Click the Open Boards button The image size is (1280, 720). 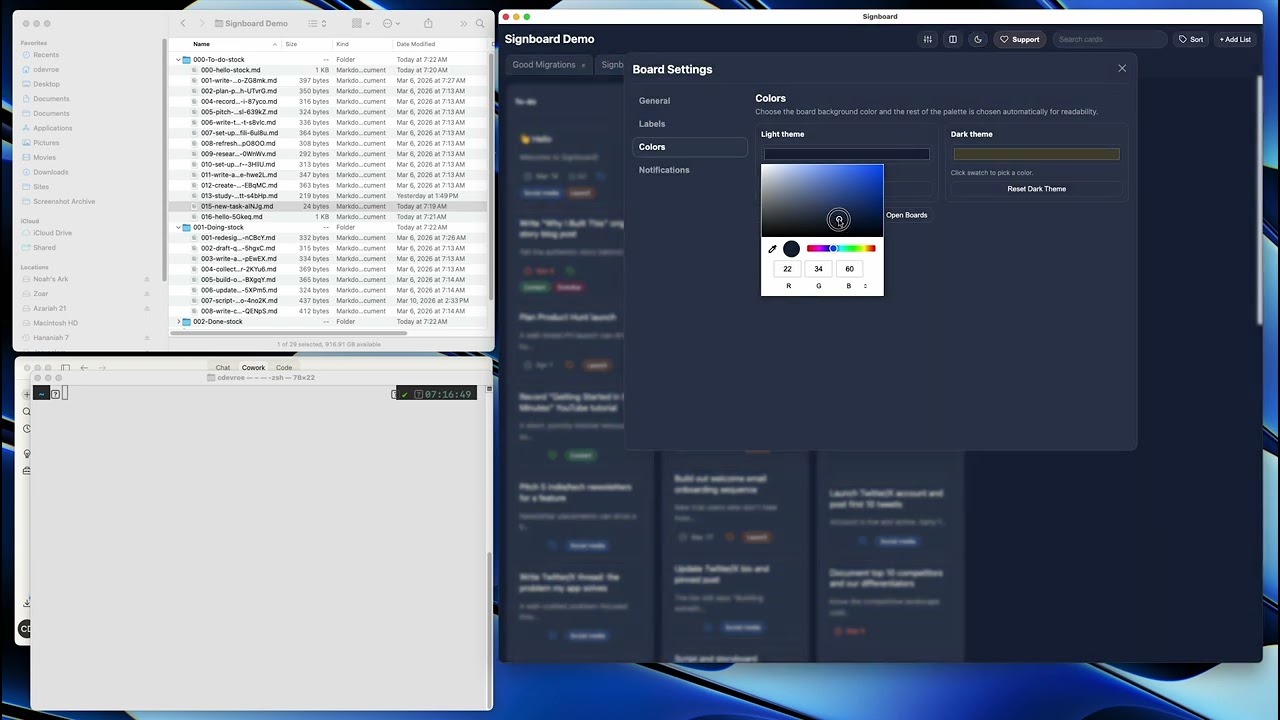906,215
